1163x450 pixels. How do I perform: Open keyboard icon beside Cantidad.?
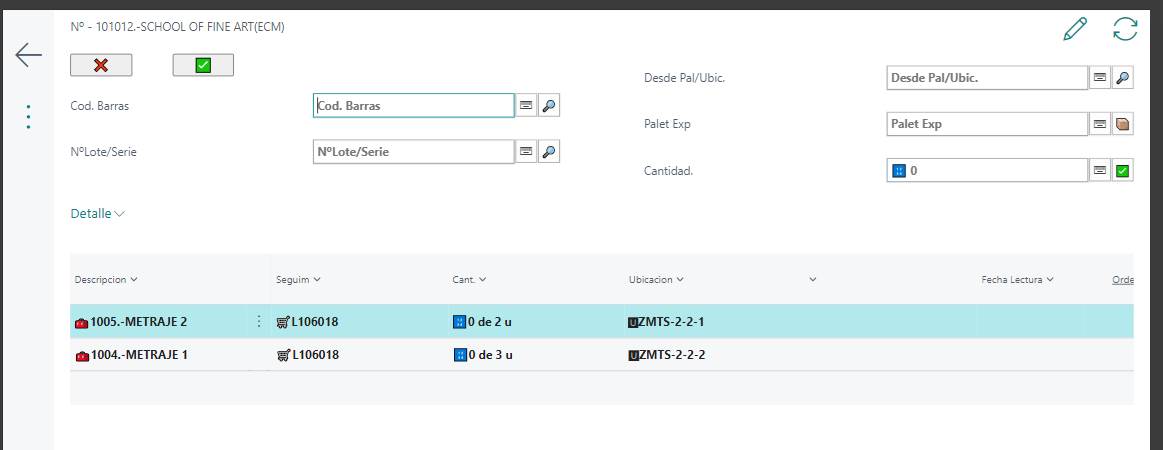pos(1100,171)
